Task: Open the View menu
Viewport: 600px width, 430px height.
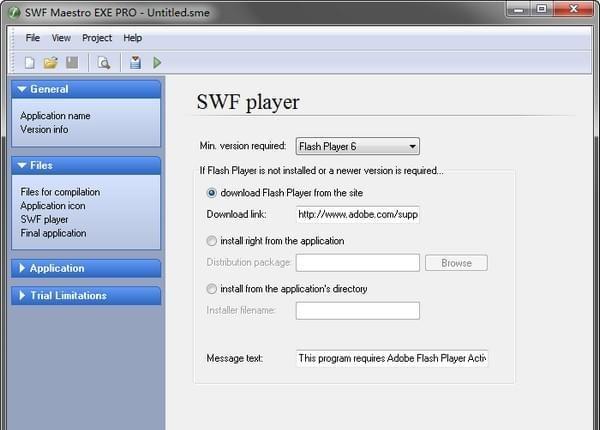Action: 61,38
